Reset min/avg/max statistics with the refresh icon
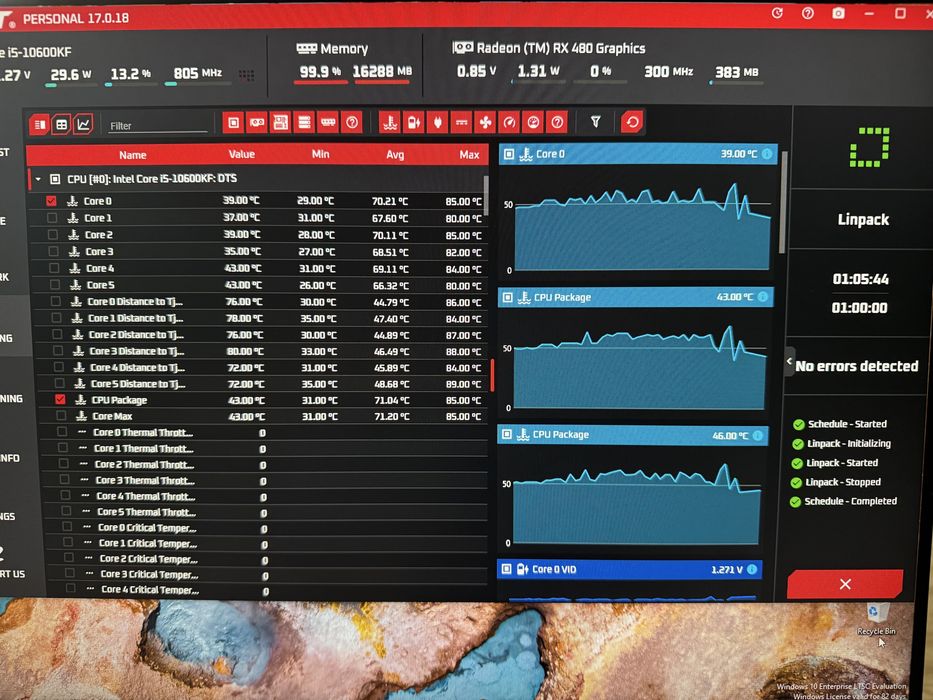 coord(632,123)
